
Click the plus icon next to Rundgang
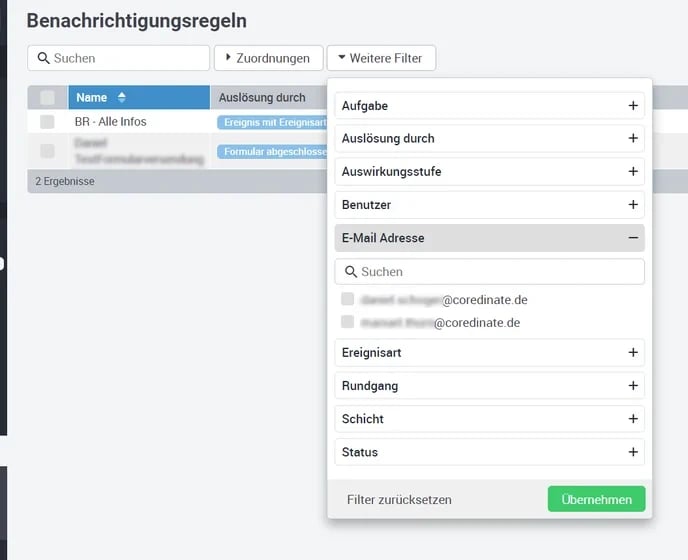tap(633, 386)
